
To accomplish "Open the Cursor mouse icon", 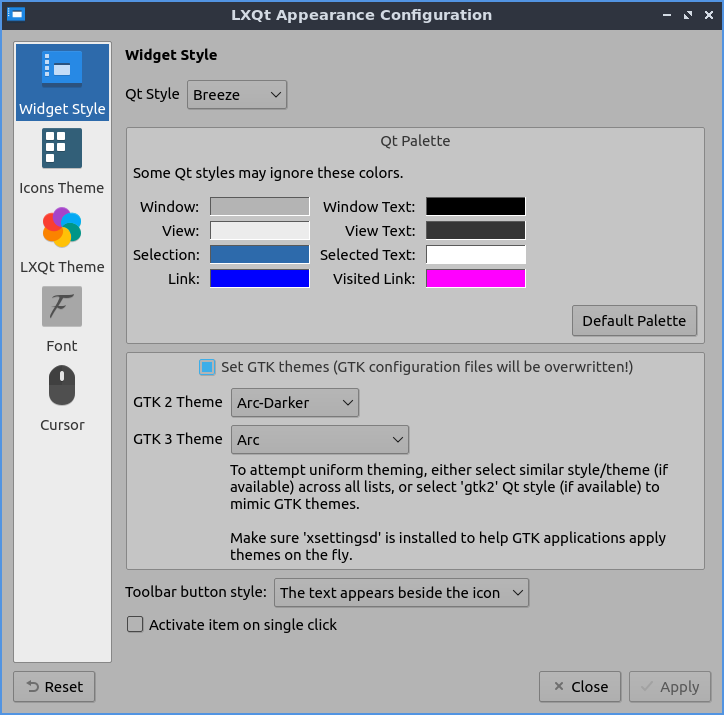I will click(x=62, y=386).
